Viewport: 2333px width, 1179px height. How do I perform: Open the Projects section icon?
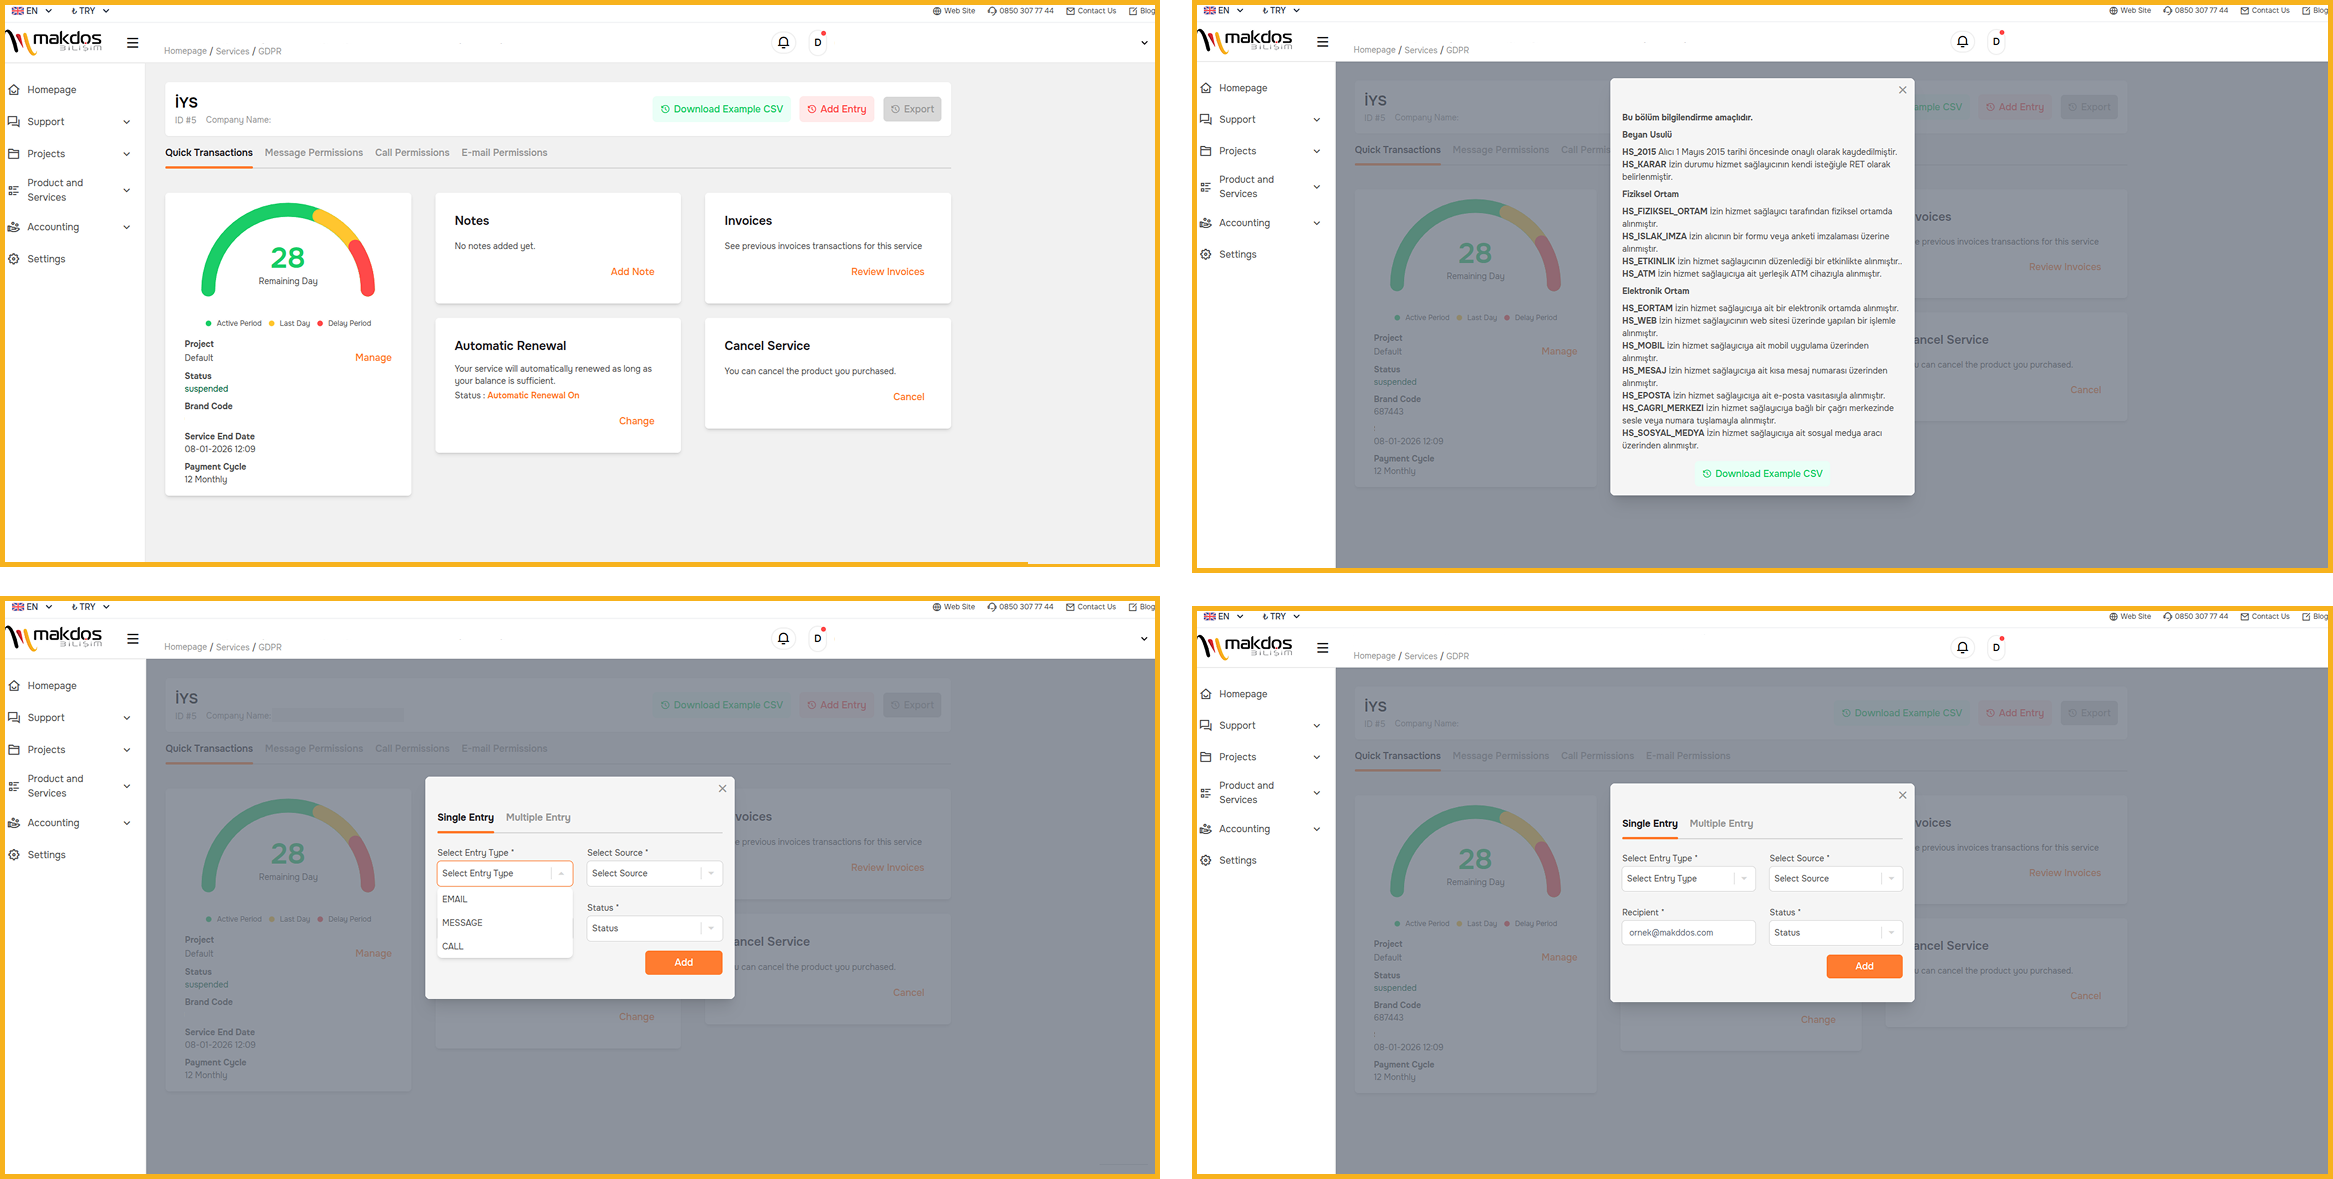13,153
